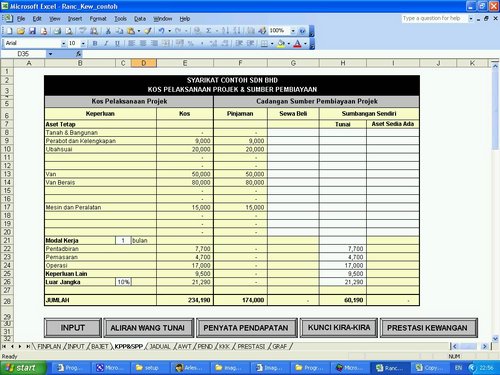Image resolution: width=500 pixels, height=375 pixels.
Task: Open Print Preview icon
Action: tap(69, 31)
